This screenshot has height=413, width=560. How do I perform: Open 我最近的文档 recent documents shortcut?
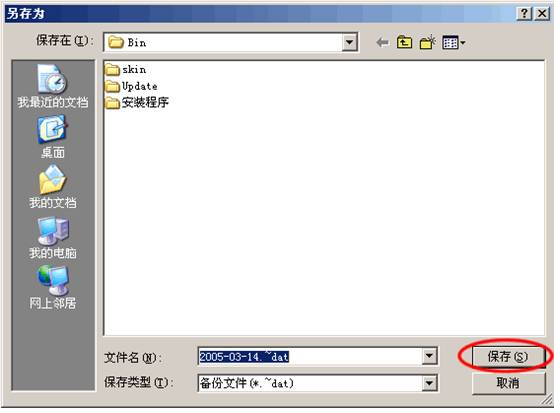coord(53,86)
